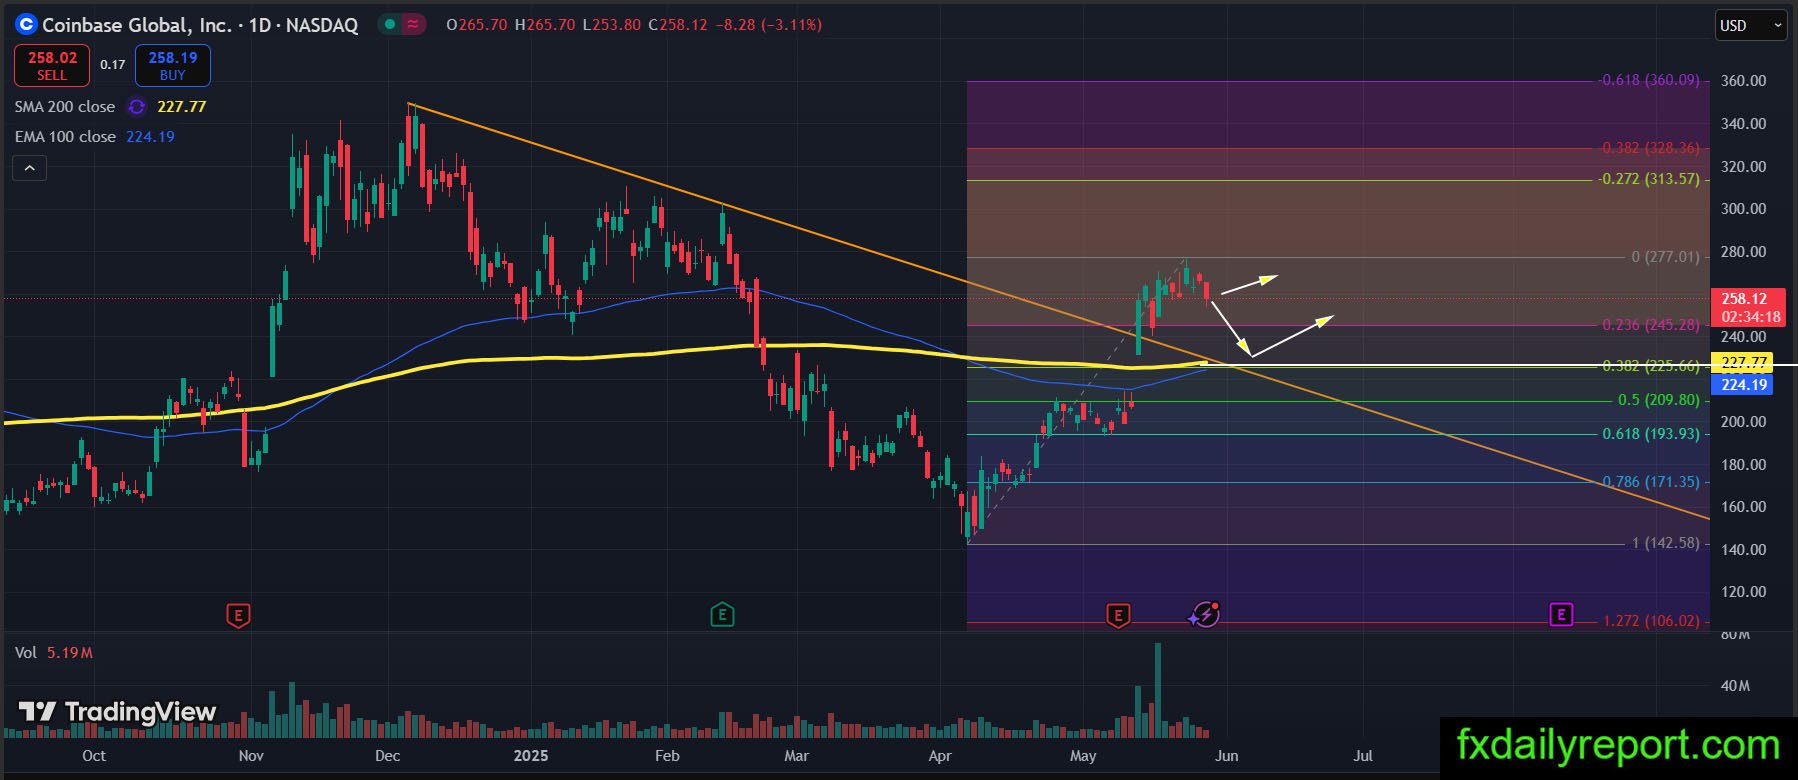Click the Coinbase logo icon

26,24
